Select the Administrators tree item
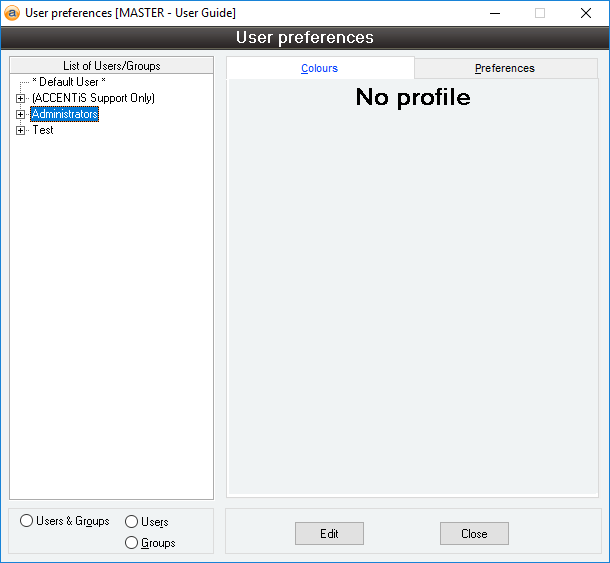Viewport: 610px width, 563px height. 65,114
